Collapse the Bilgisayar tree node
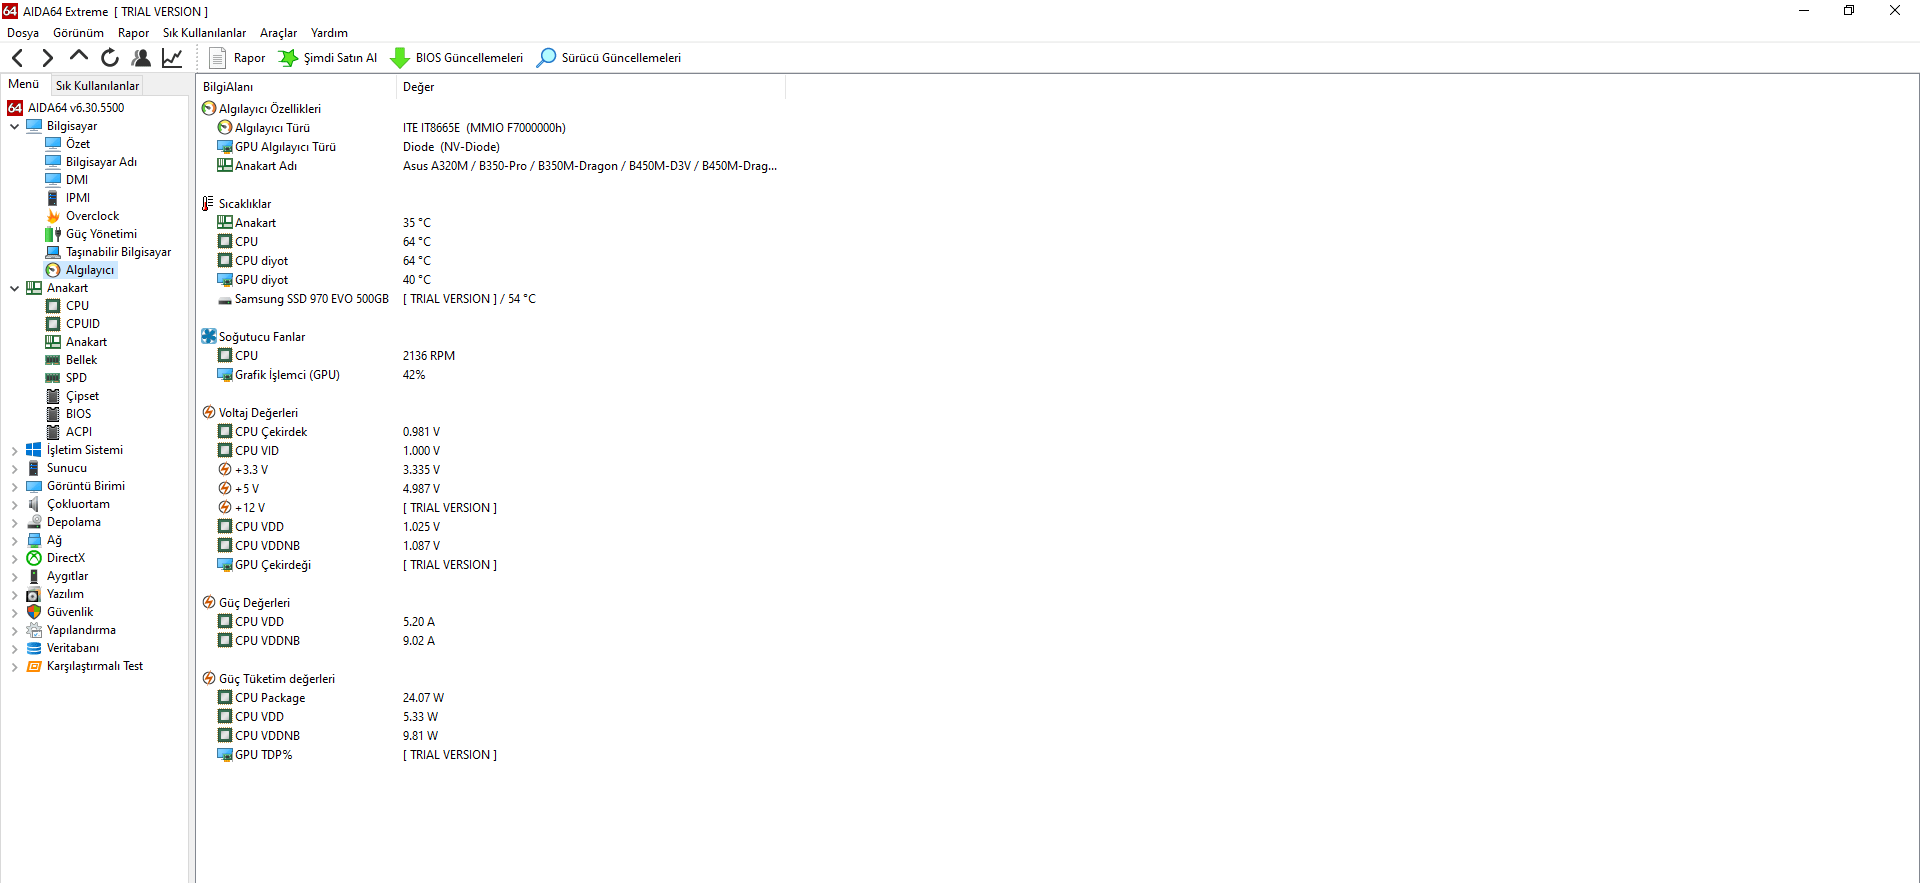The image size is (1920, 883). click(x=14, y=126)
